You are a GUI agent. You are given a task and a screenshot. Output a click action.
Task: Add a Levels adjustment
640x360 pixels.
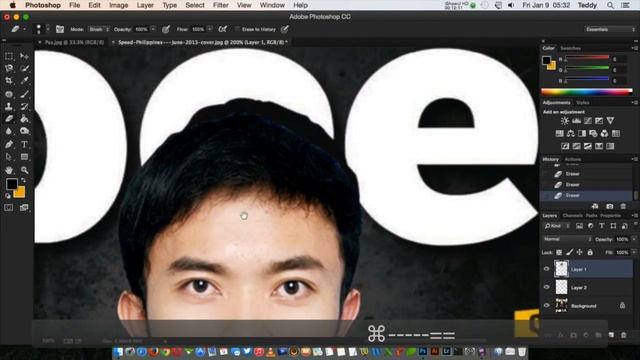tap(576, 121)
